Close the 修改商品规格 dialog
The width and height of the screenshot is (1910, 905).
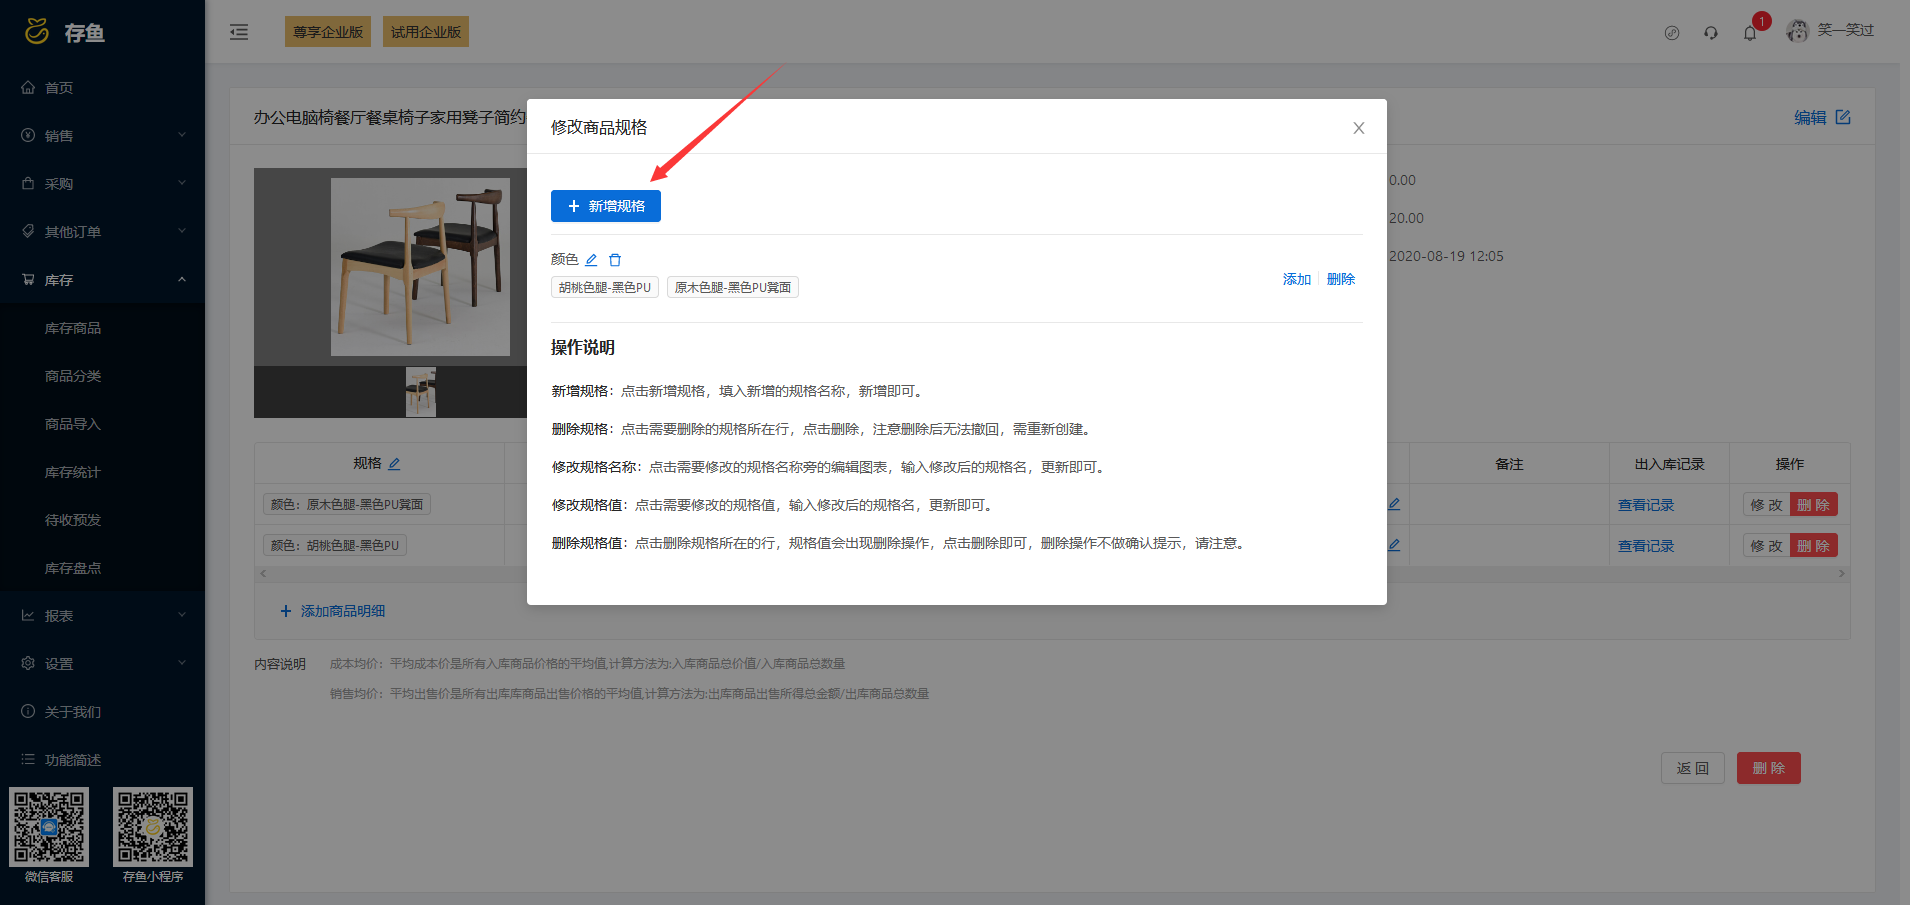click(x=1359, y=128)
